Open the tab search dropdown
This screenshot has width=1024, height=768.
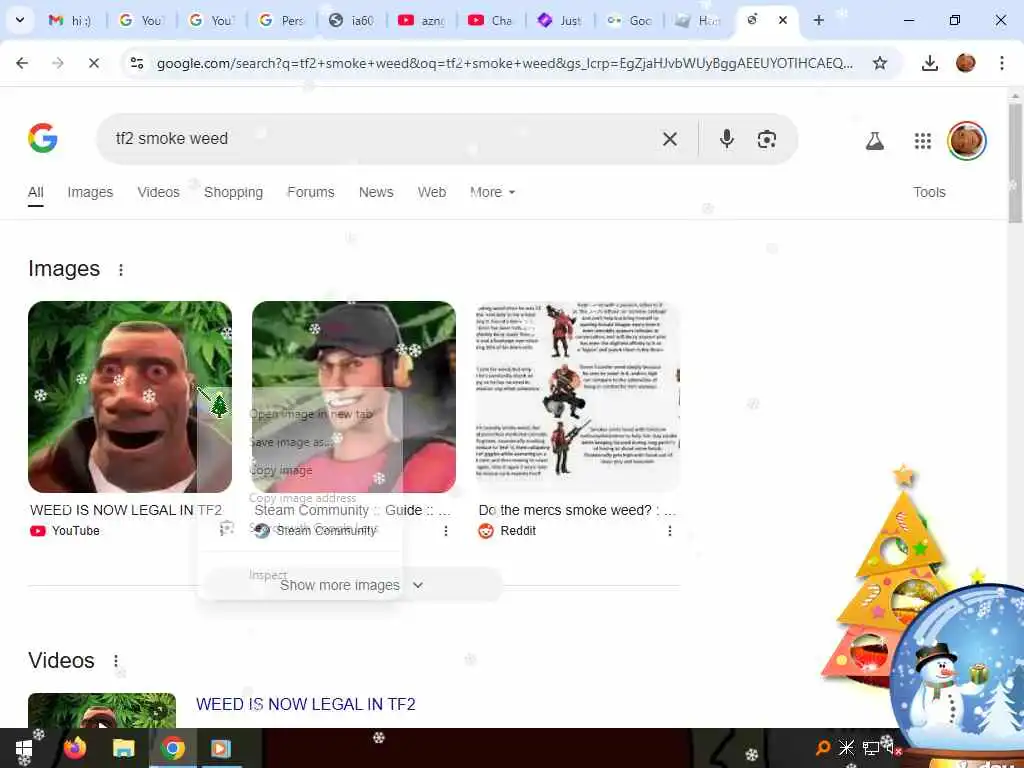coord(20,20)
